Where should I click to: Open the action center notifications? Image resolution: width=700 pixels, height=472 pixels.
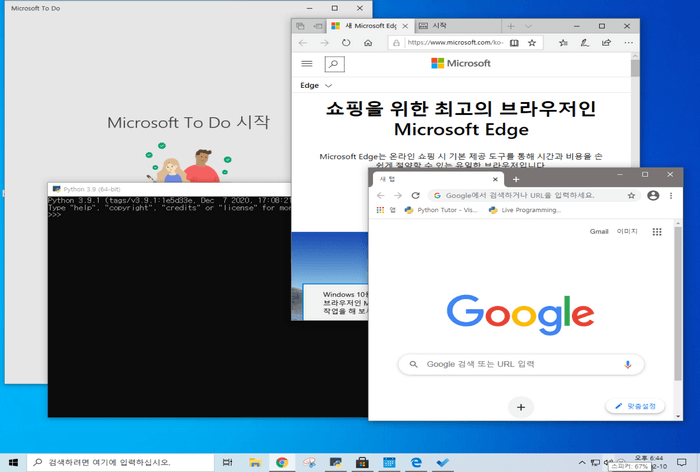(x=681, y=463)
